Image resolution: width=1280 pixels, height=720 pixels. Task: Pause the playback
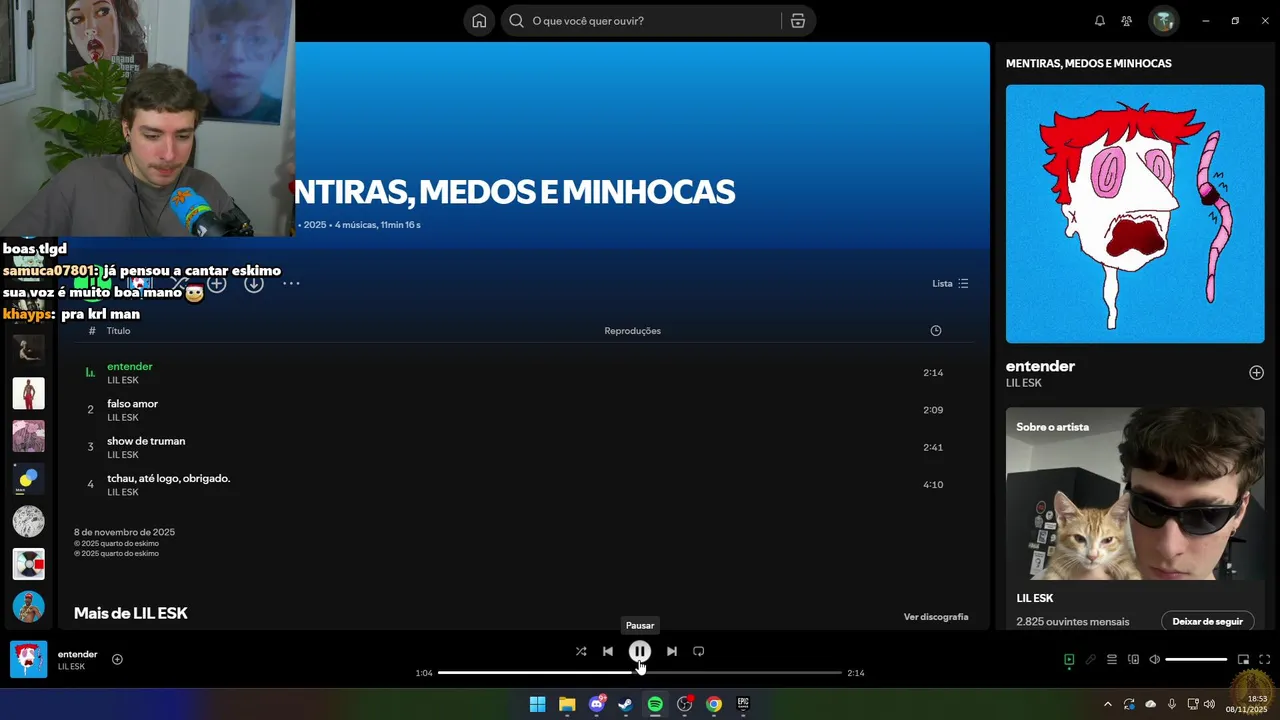point(640,651)
